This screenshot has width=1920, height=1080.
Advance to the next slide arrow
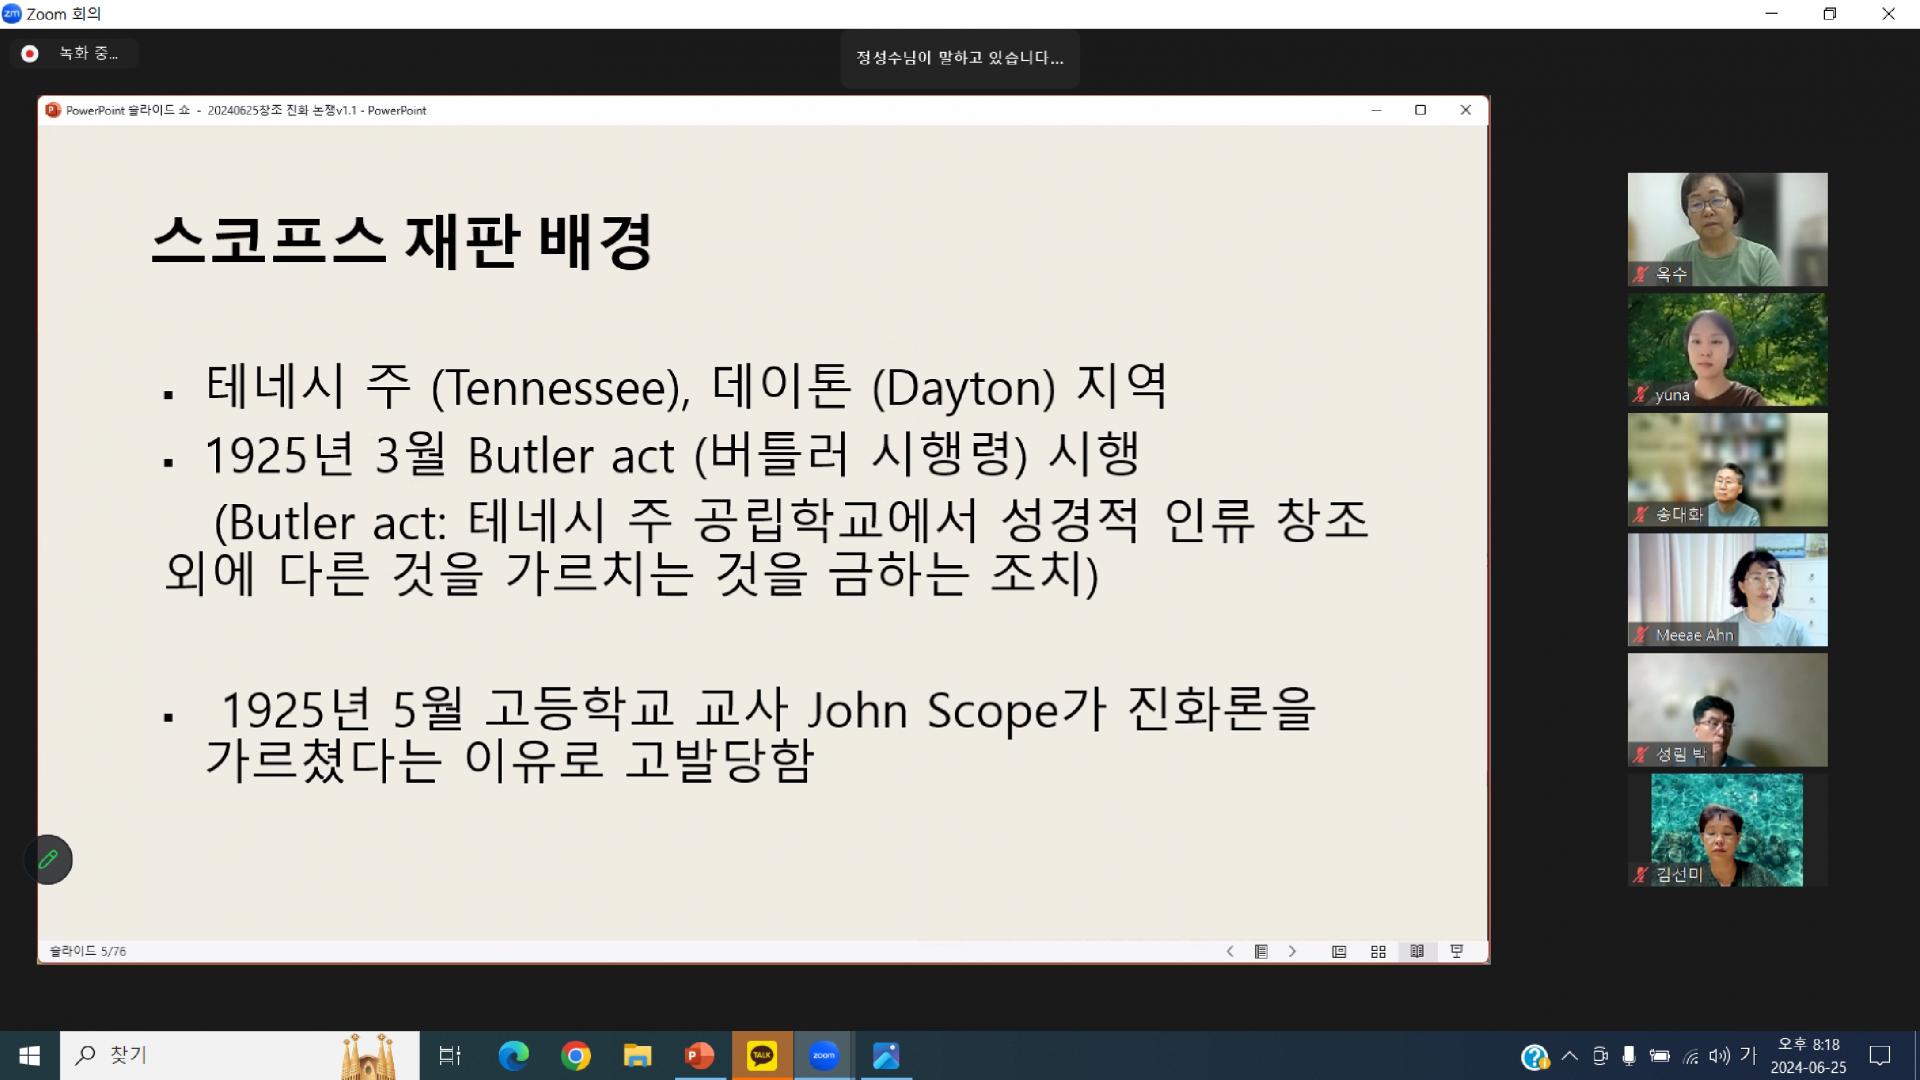click(x=1292, y=951)
